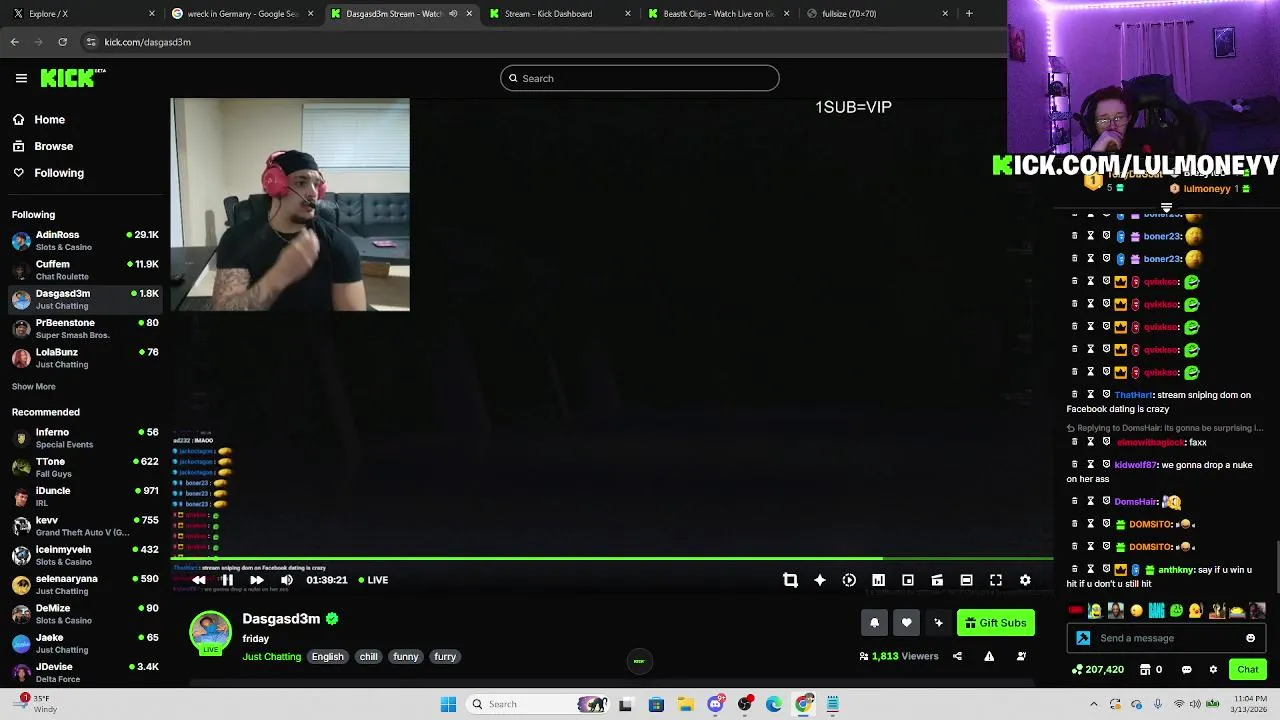Go to Home in sidebar
Viewport: 1280px width, 720px height.
(x=39, y=119)
